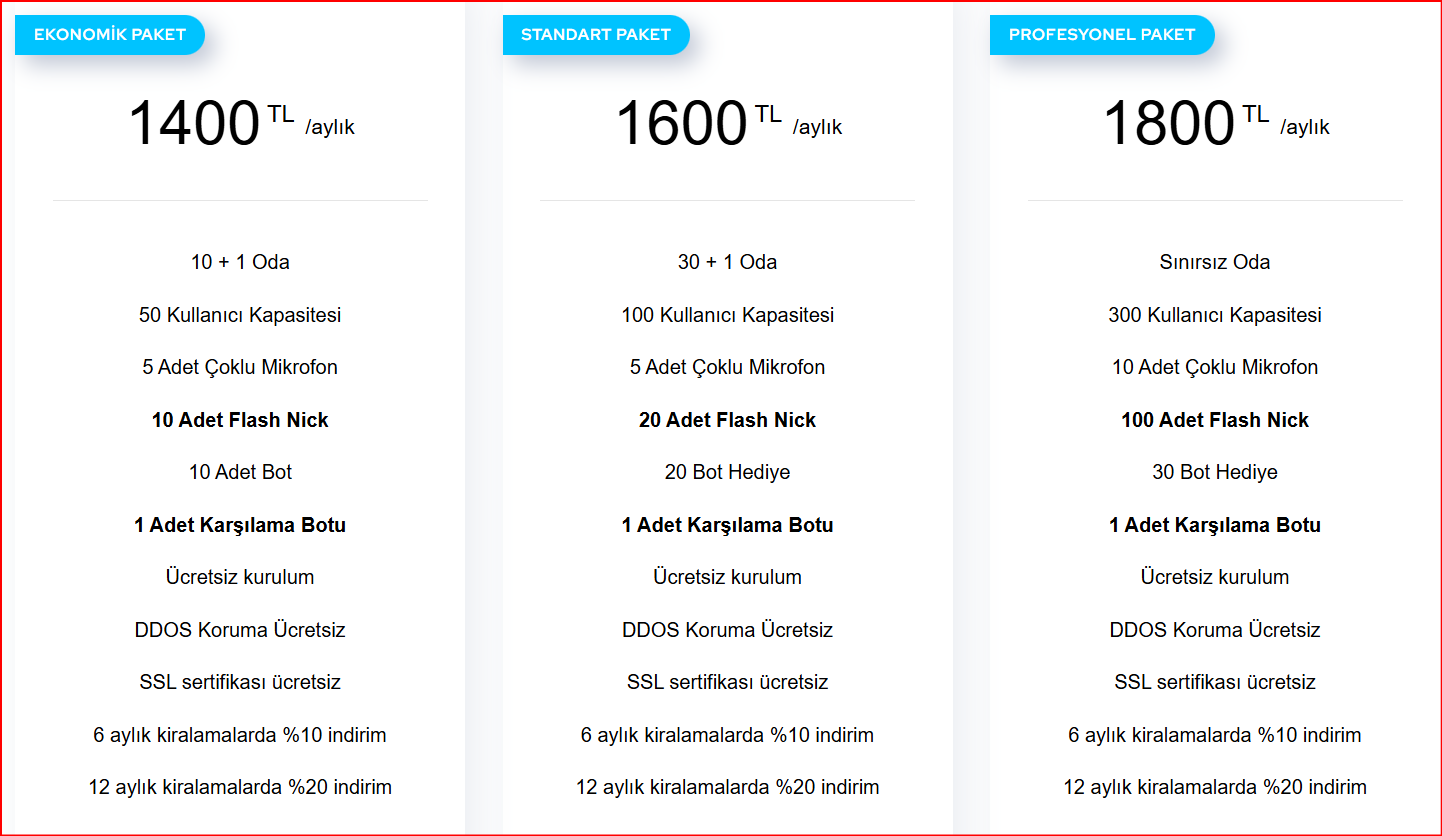This screenshot has width=1442, height=836.
Task: Choose the PROFESYONEL PAKET badge
Action: 1102,35
